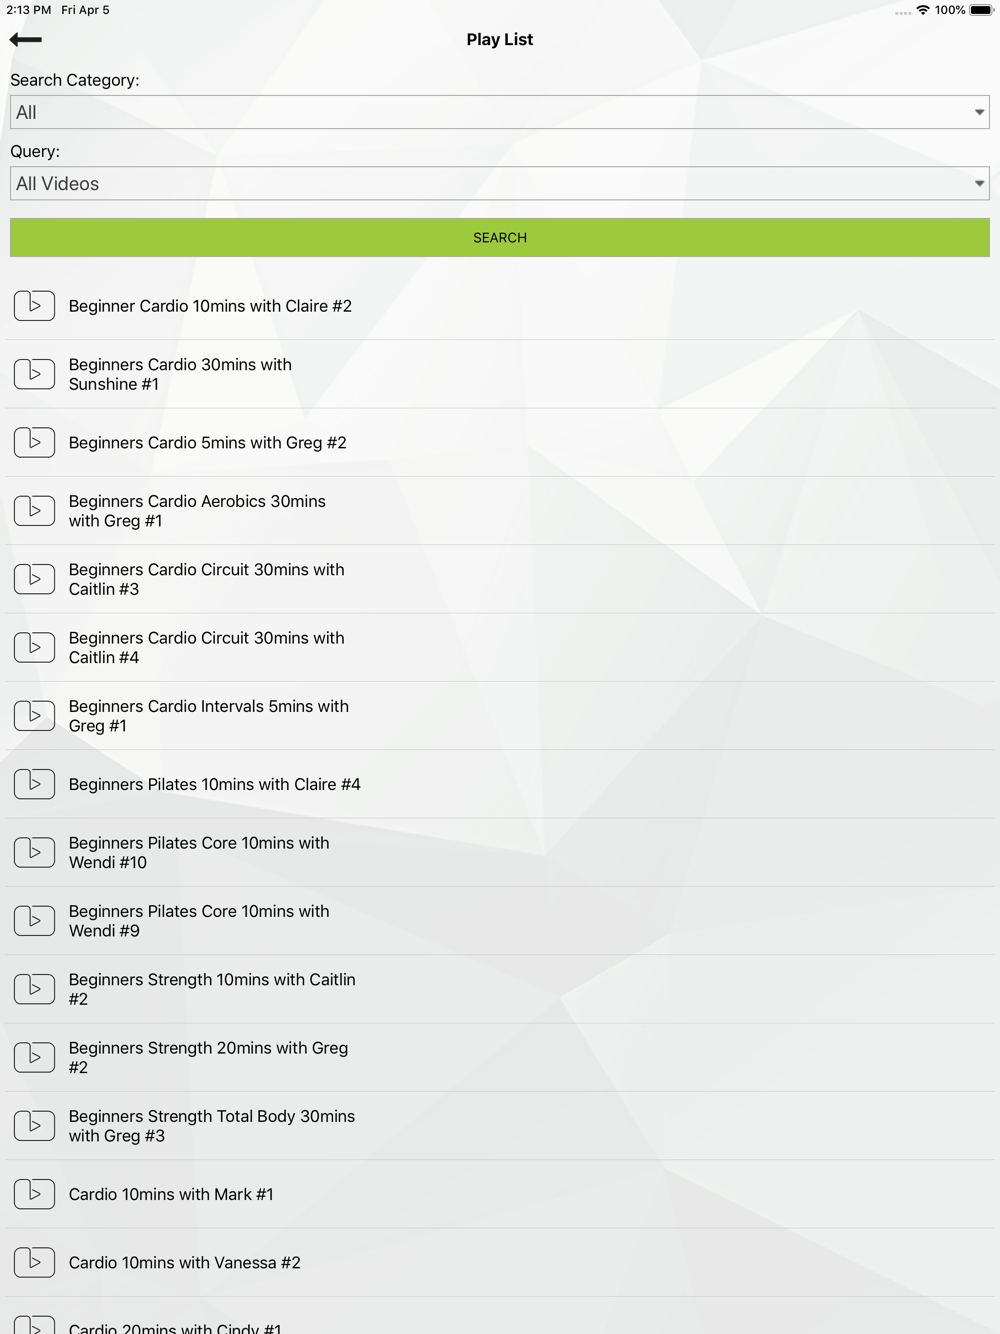Tap the Wi-Fi status icon
Image resolution: width=1000 pixels, height=1334 pixels.
click(923, 10)
